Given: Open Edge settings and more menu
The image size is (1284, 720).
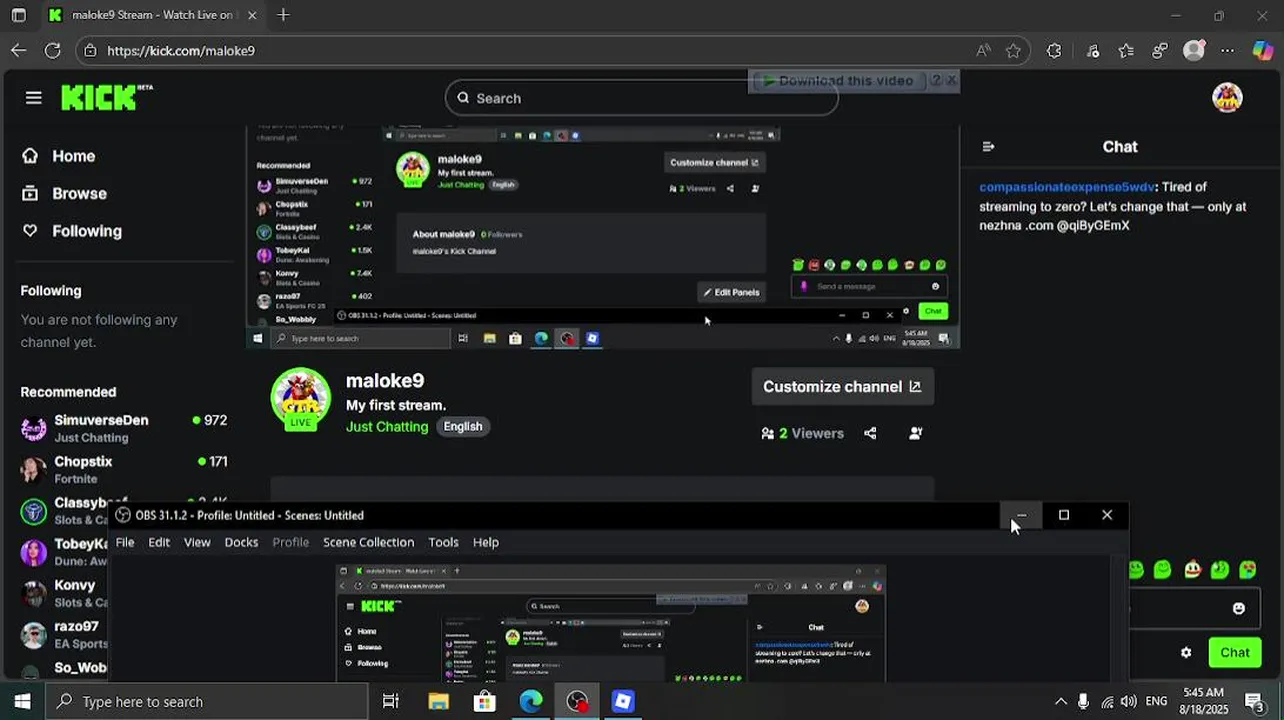Looking at the screenshot, I should (1228, 50).
